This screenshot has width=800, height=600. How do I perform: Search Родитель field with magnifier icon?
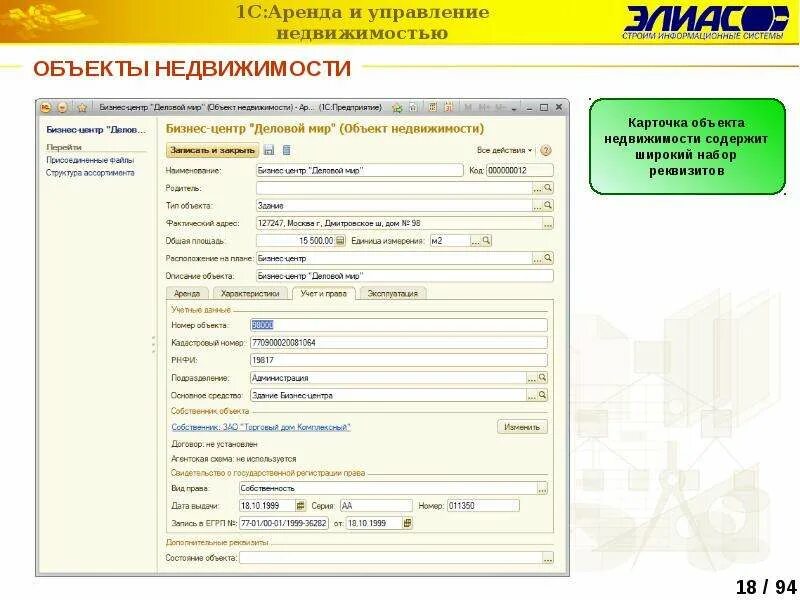[x=548, y=188]
